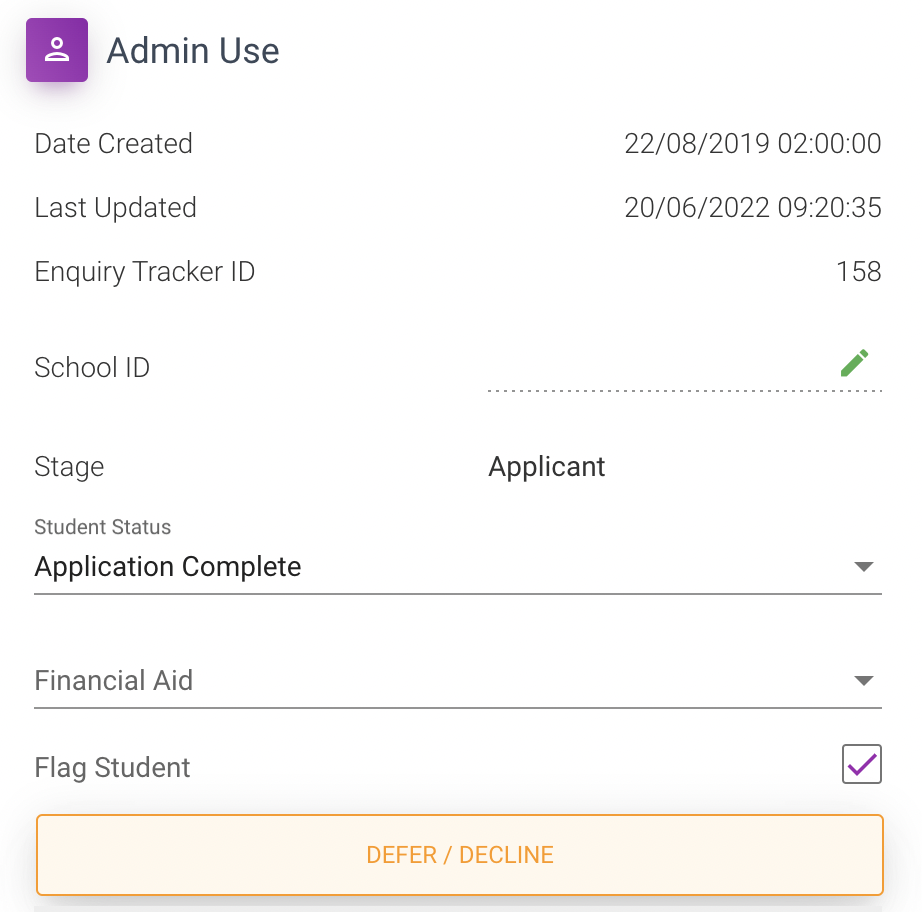Click the Enquiry Tracker ID value 158
Image resolution: width=922 pixels, height=912 pixels.
(x=858, y=272)
